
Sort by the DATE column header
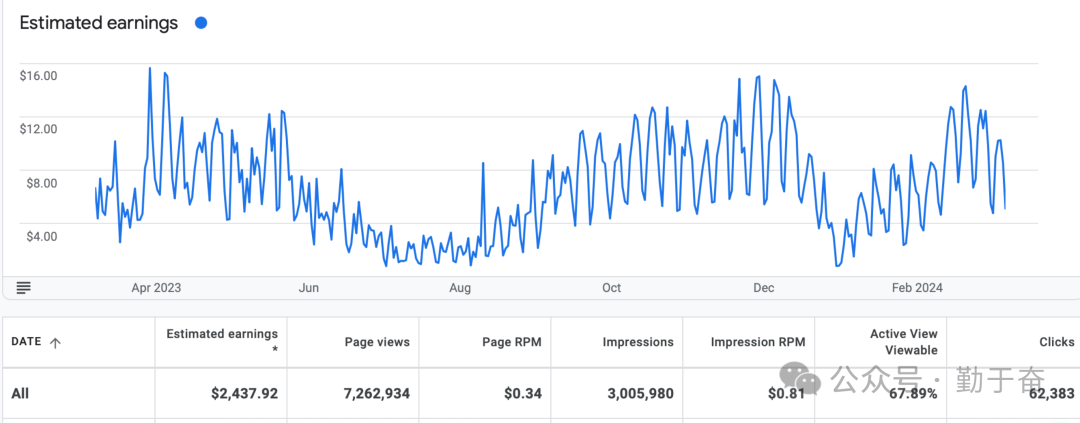coord(25,342)
